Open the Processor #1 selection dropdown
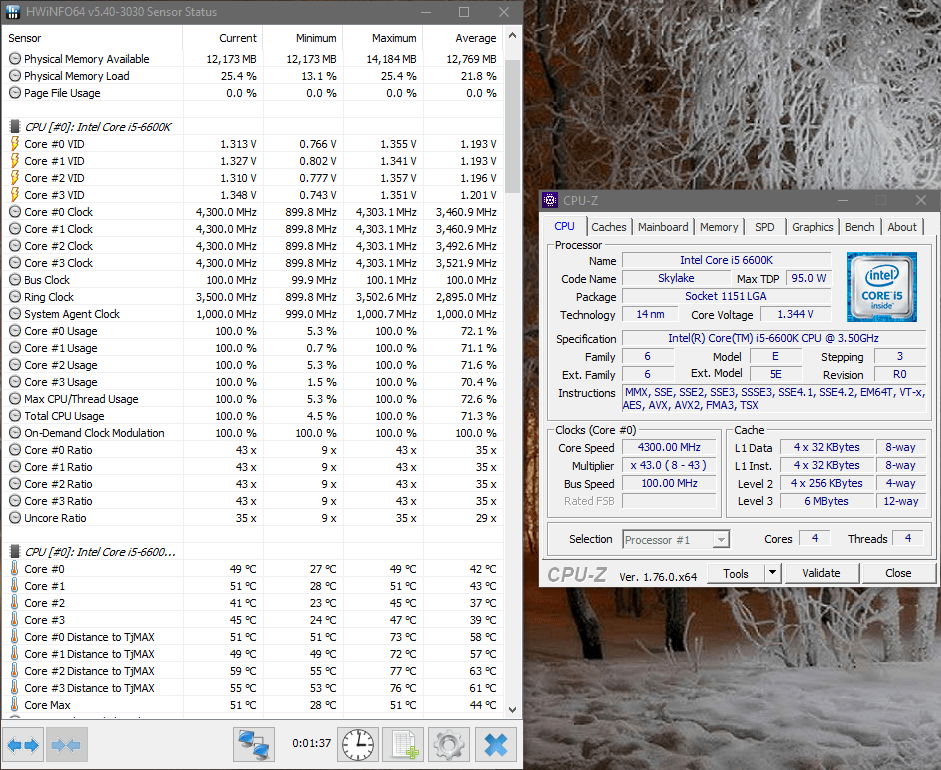941x770 pixels. pos(676,540)
